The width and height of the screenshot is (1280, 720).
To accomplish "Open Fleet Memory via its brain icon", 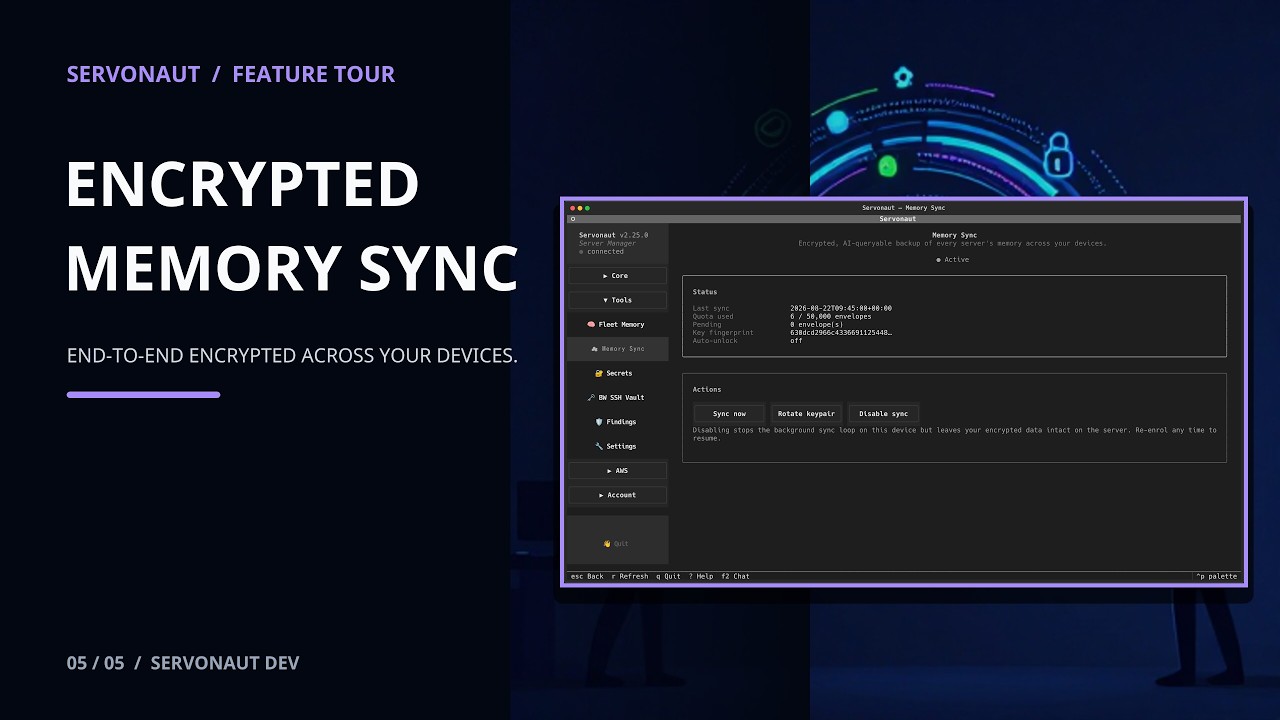I will point(591,325).
